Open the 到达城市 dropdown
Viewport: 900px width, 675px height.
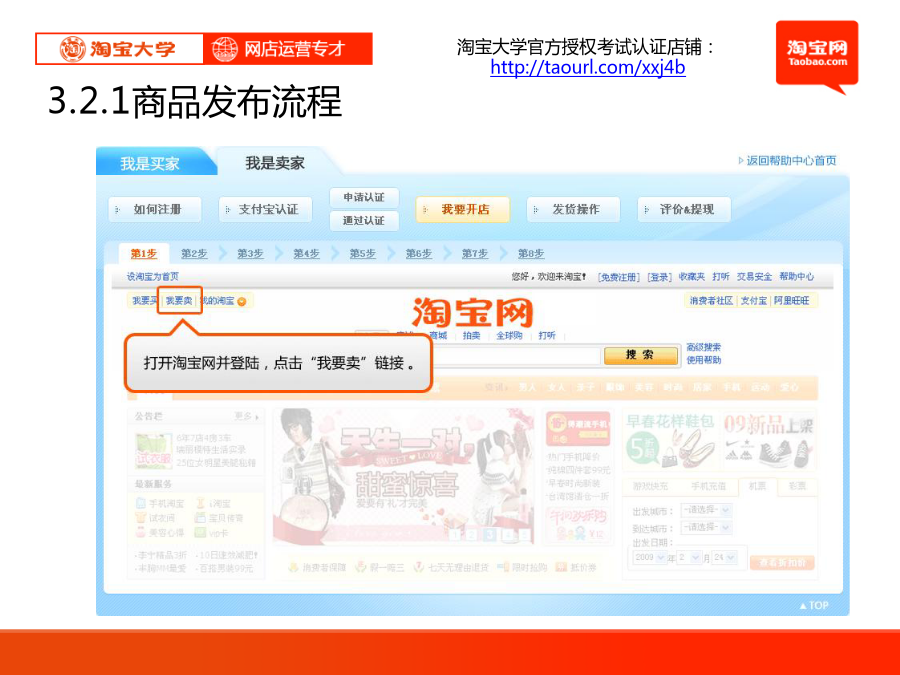[x=706, y=527]
